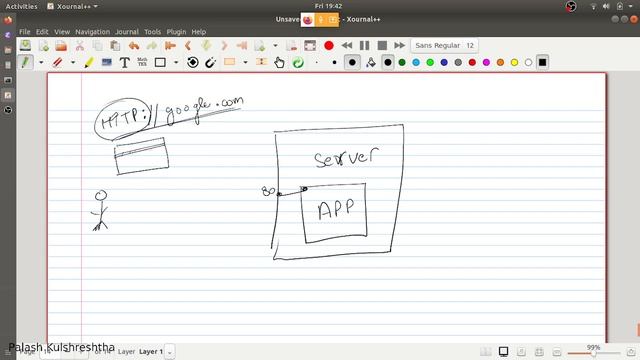Pick the red color swatch

[x=472, y=62]
